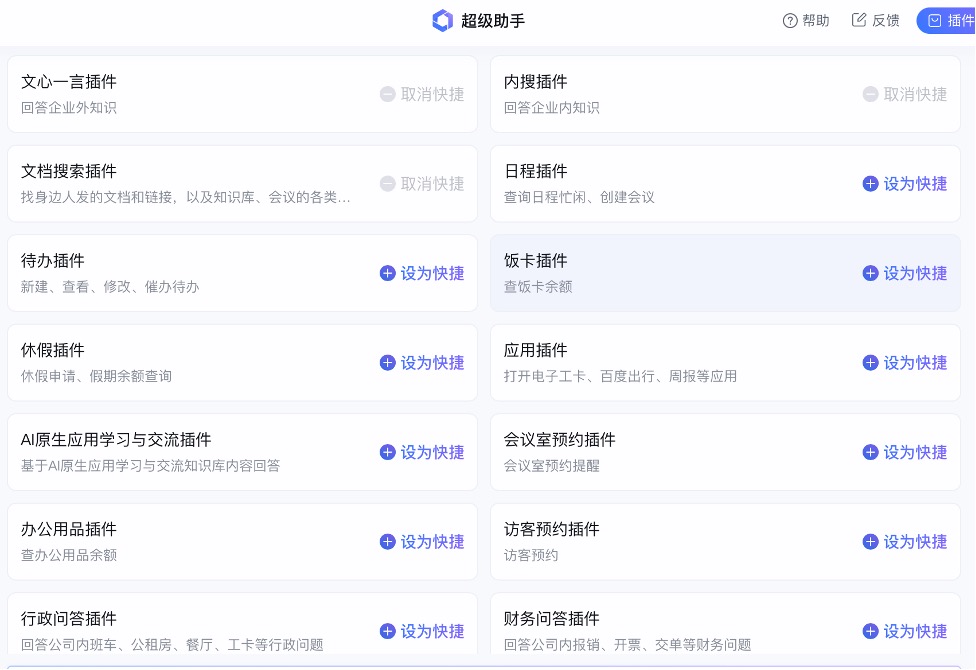Click the 反馈 edit icon
This screenshot has height=670, width=976.
tap(859, 20)
